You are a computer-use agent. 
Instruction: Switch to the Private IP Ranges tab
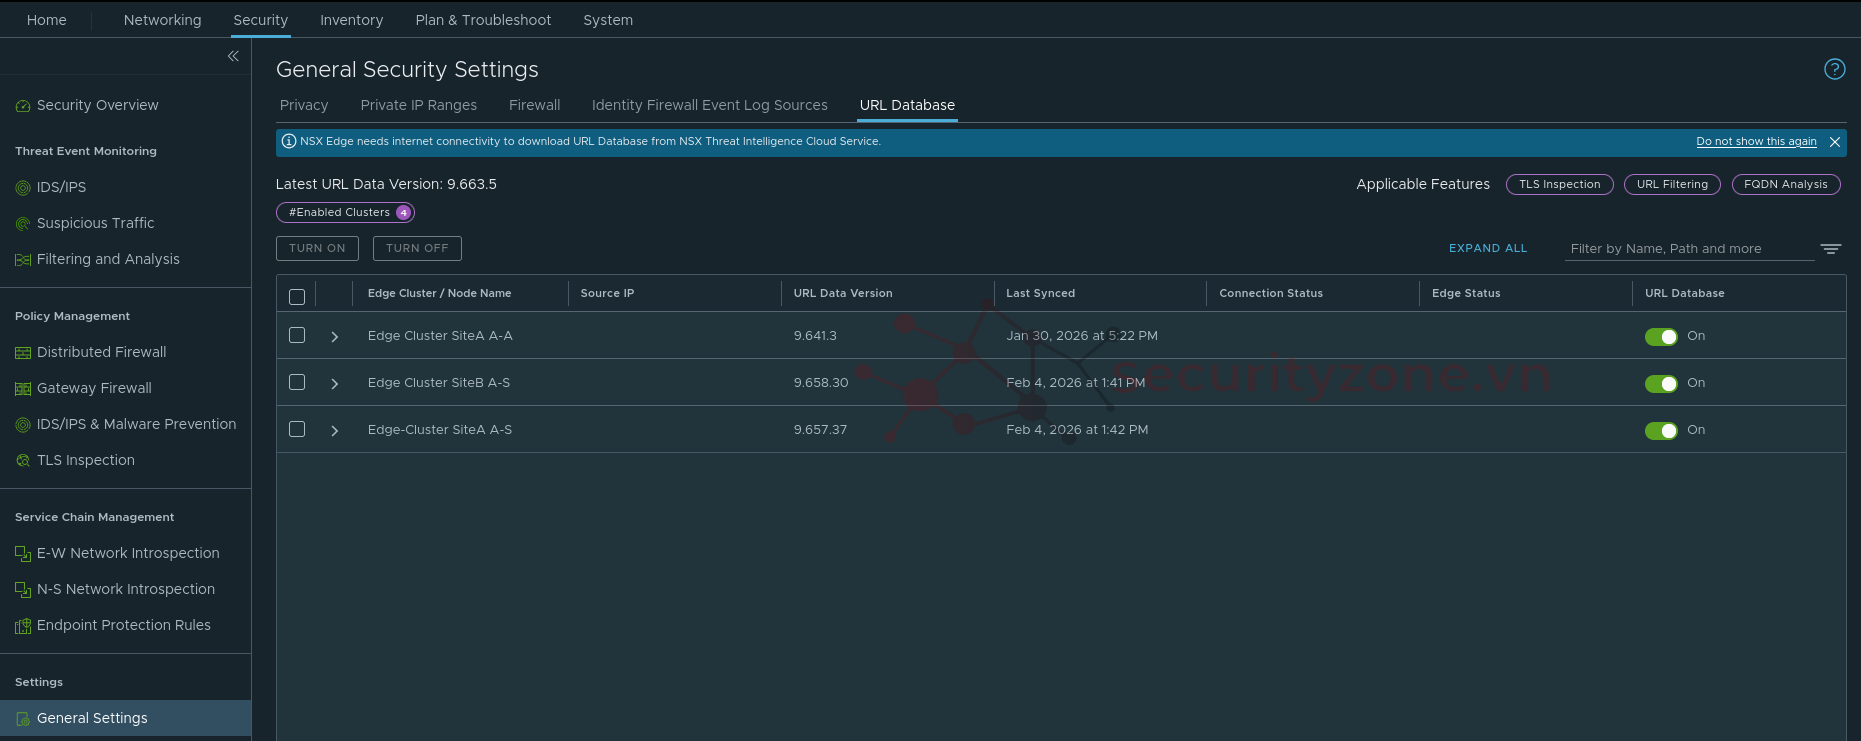coord(418,105)
